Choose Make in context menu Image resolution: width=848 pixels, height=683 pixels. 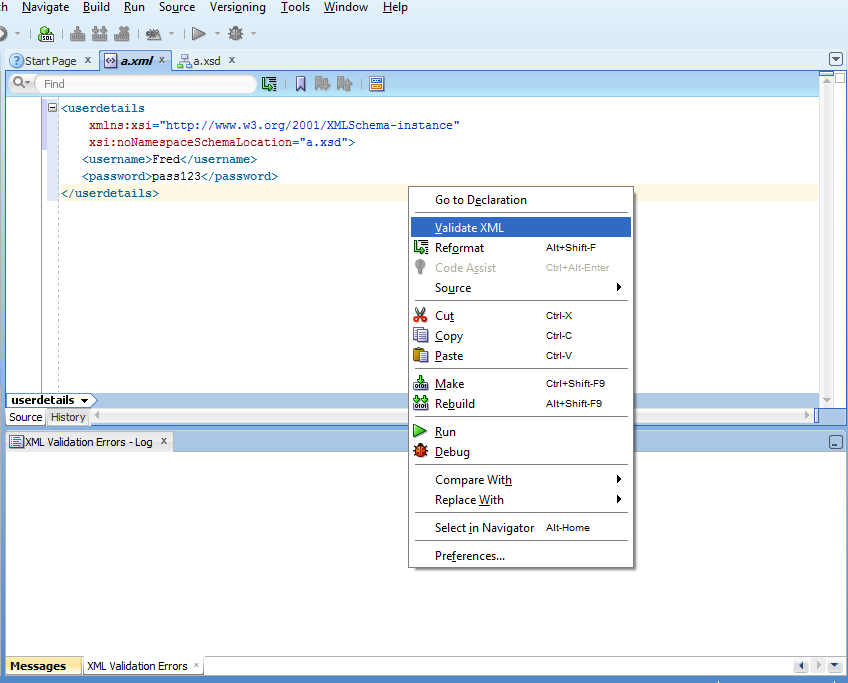click(x=521, y=384)
